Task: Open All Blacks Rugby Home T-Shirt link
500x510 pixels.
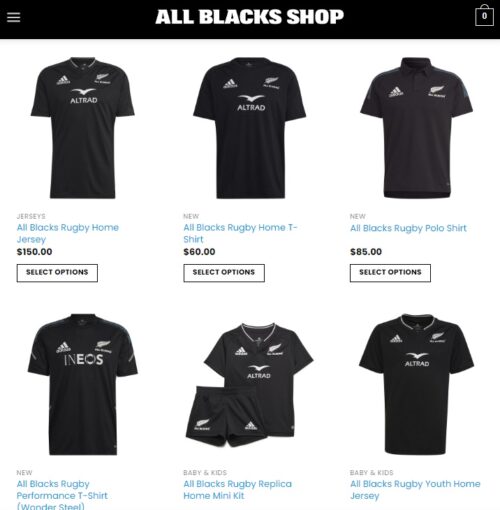Action: tap(240, 233)
